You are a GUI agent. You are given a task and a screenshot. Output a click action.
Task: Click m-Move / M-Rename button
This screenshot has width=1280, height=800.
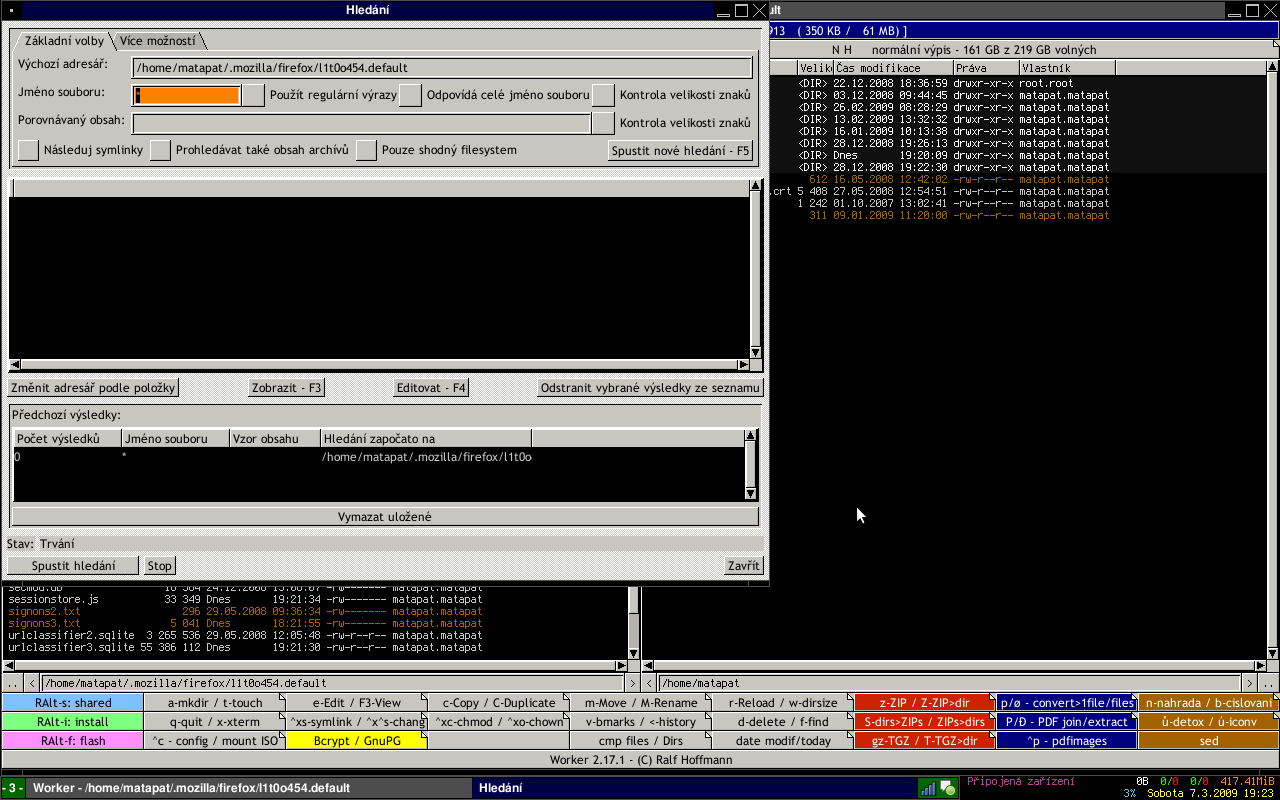(x=641, y=703)
